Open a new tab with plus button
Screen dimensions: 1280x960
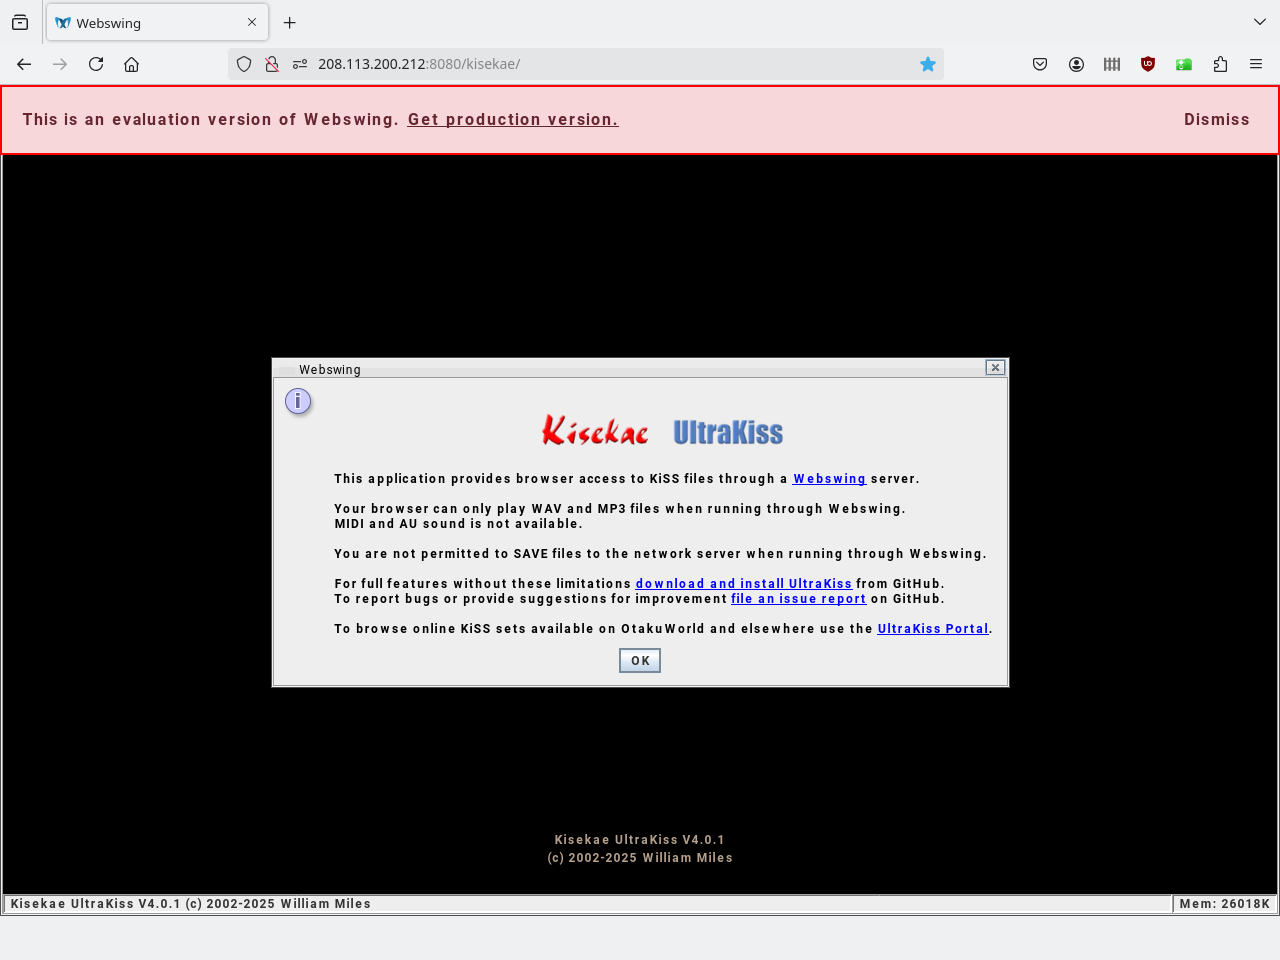pos(290,22)
